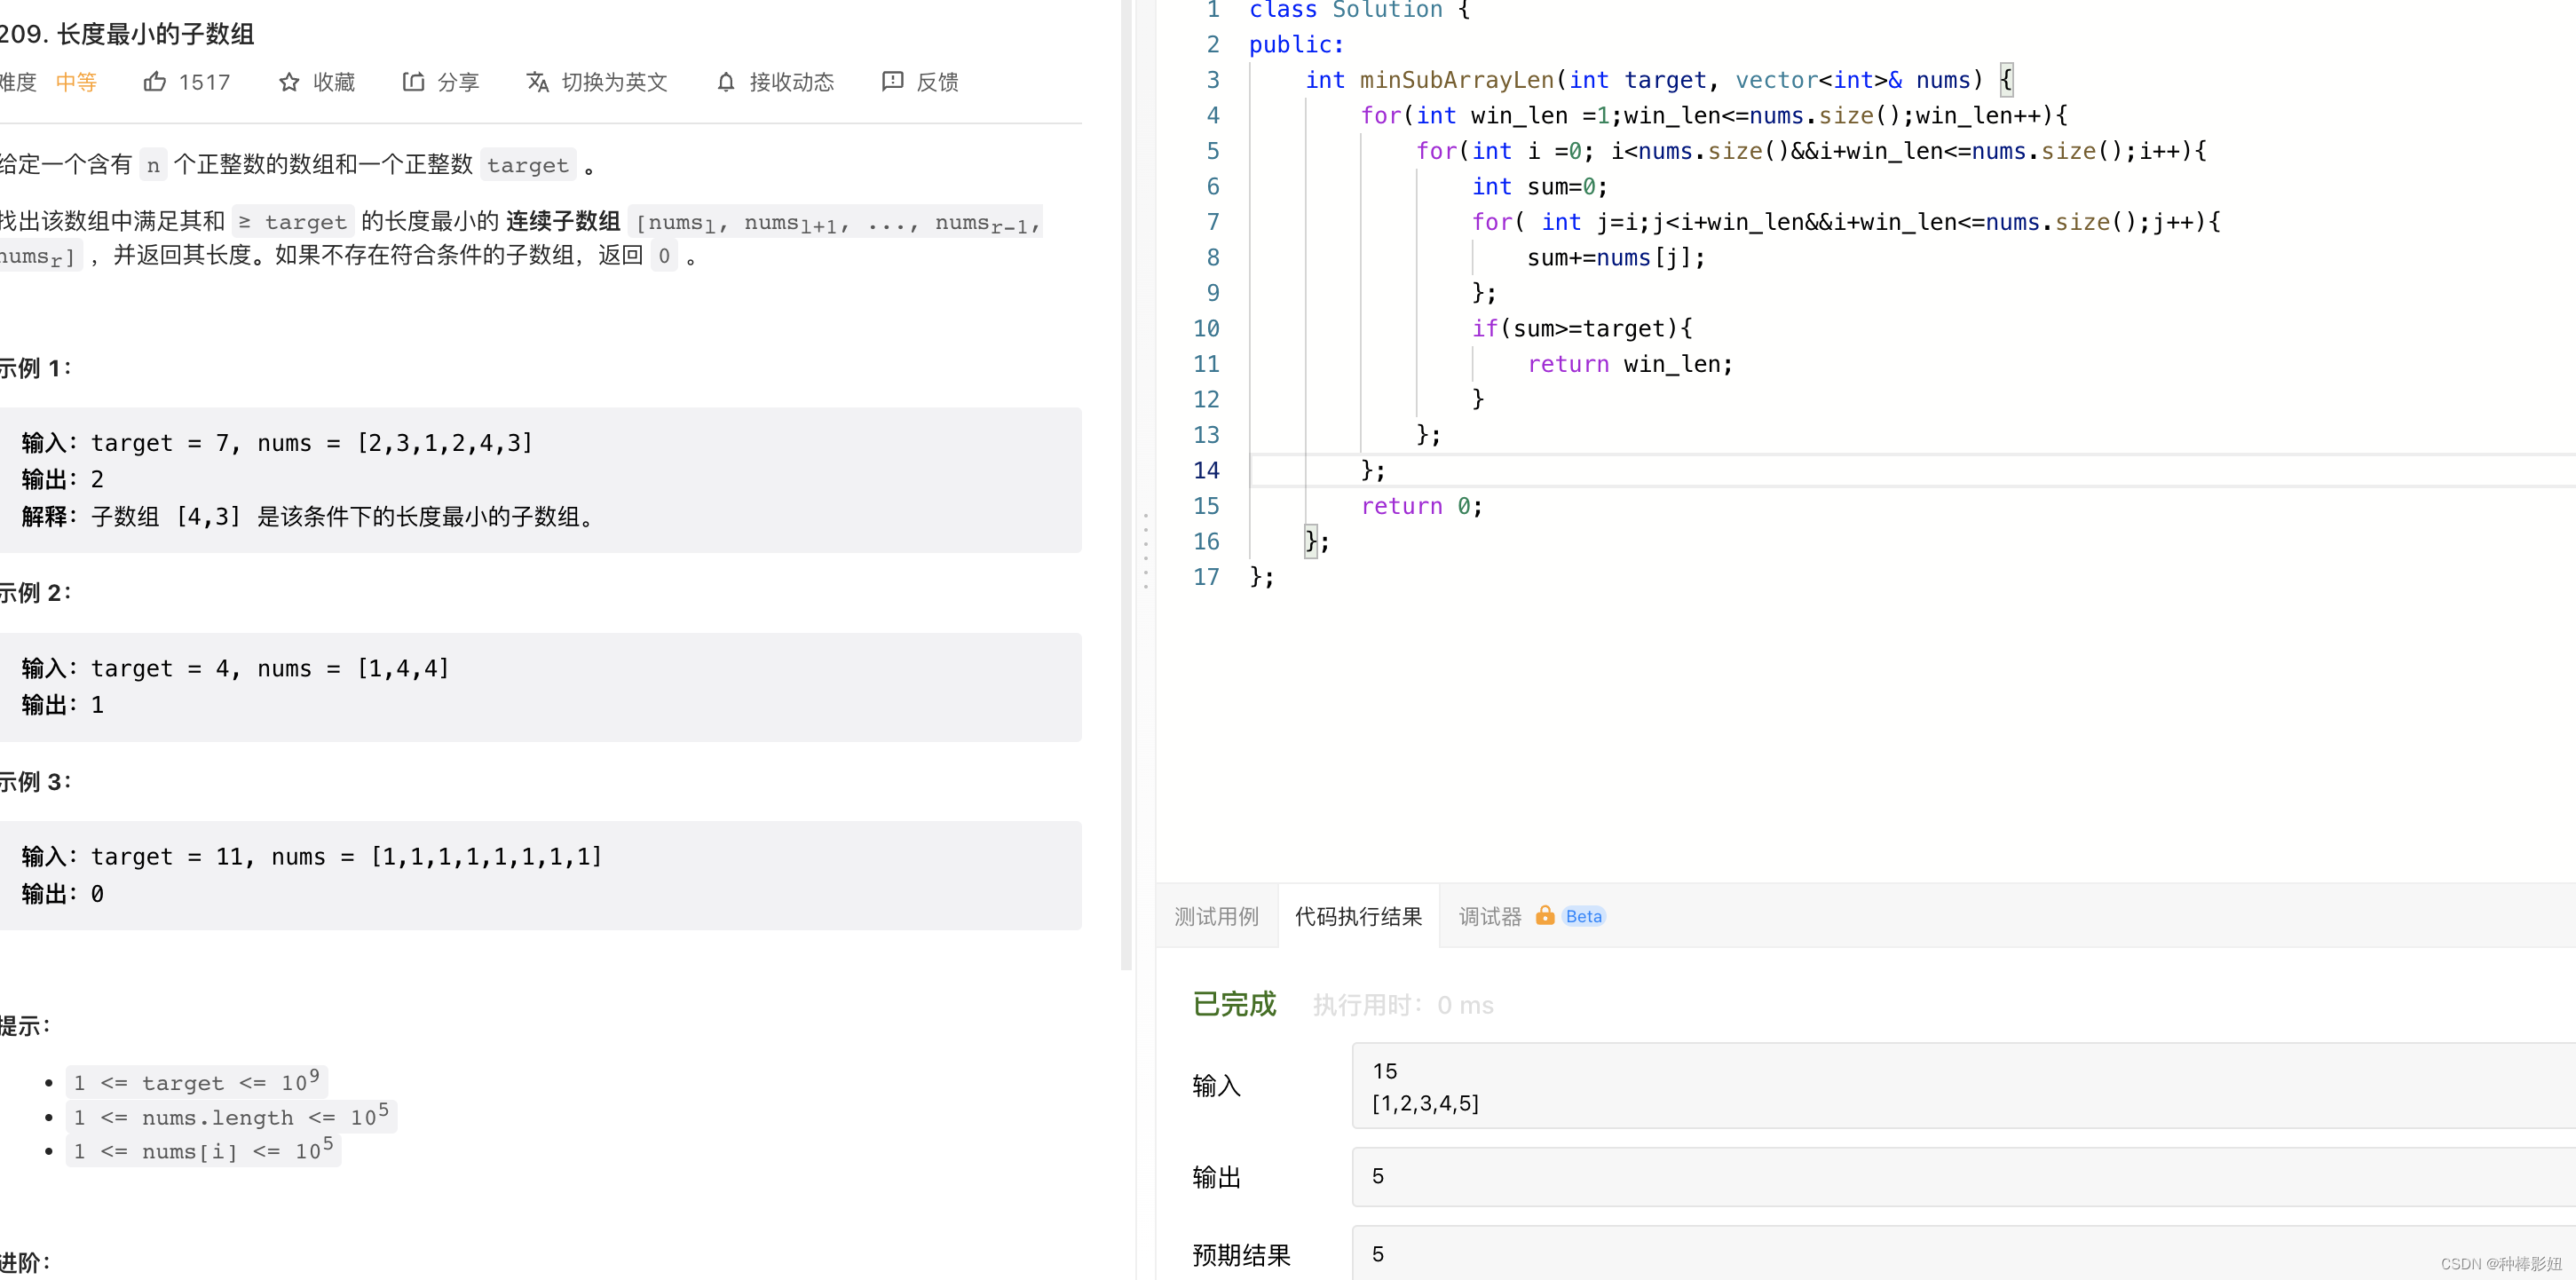The image size is (2576, 1280).
Task: Click the share icon
Action: 413,82
